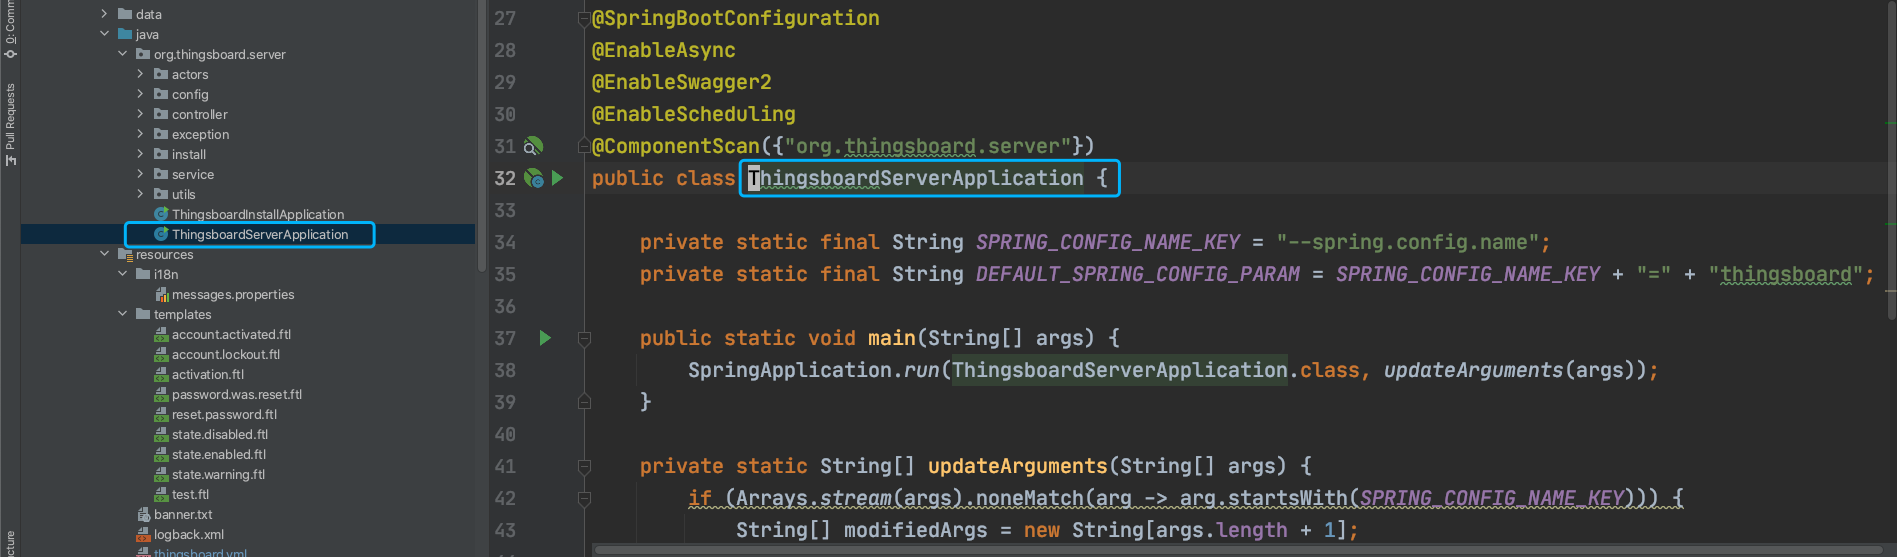Click the ThingsboardInstallApplication class icon
This screenshot has height=557, width=1897.
pos(161,214)
